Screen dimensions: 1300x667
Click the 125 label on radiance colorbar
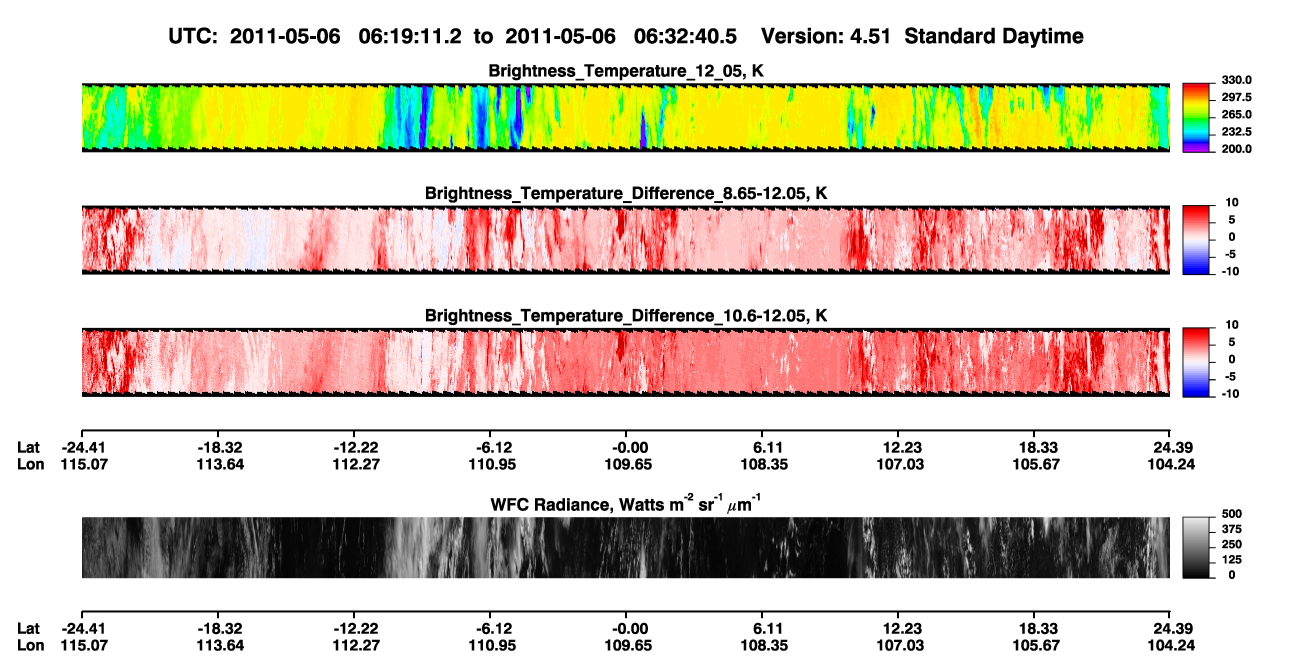(1231, 559)
